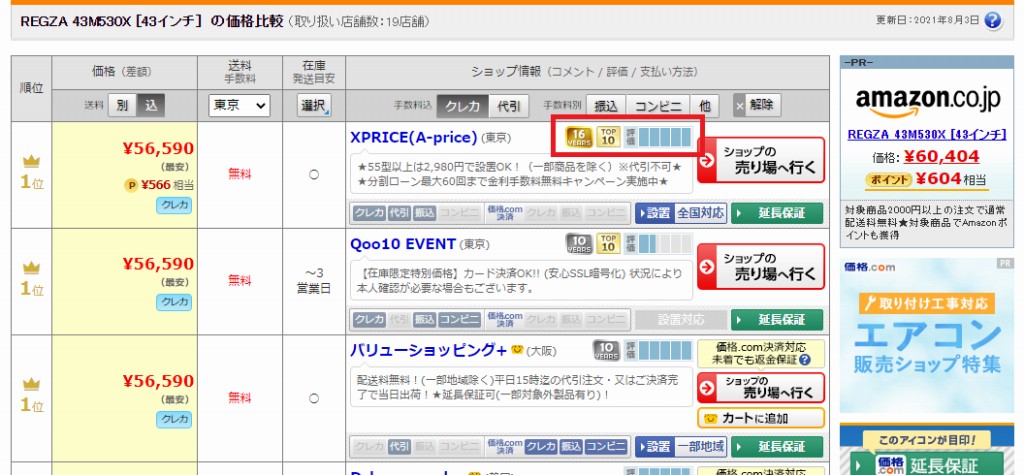Click the ¥56,590 price in XPRICE row
Image resolution: width=1024 pixels, height=475 pixels.
click(159, 150)
